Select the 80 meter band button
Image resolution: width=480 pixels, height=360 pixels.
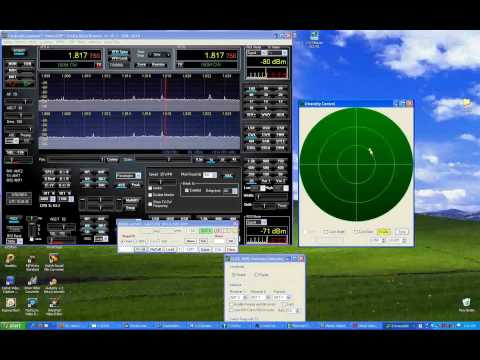pos(266,88)
